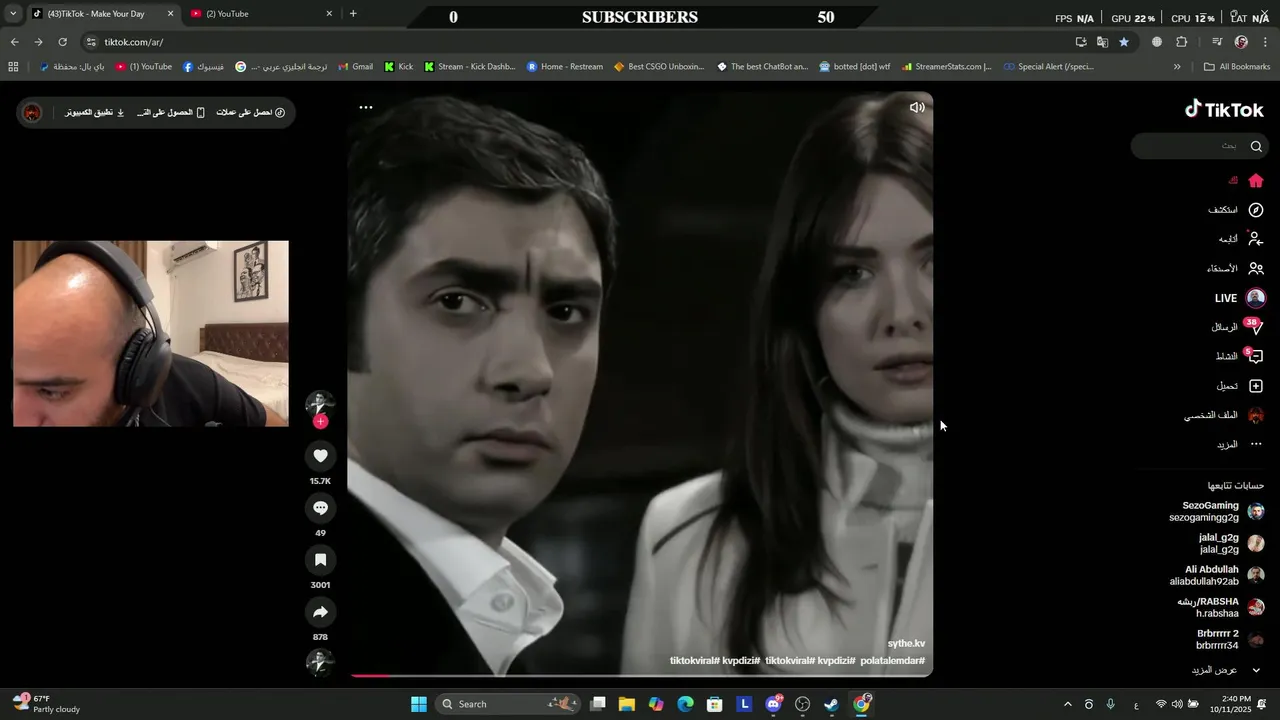This screenshot has width=1280, height=720.
Task: Open Chrome three-dot menu
Action: click(1265, 42)
